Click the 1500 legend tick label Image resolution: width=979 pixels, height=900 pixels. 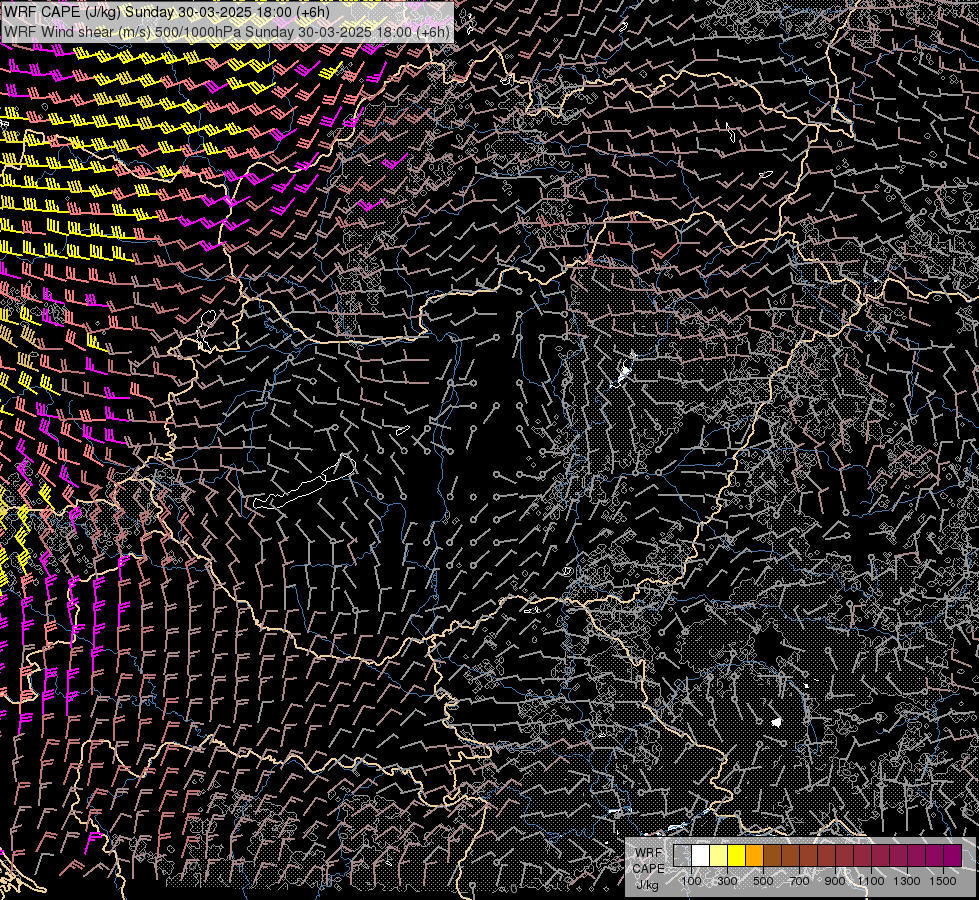943,881
